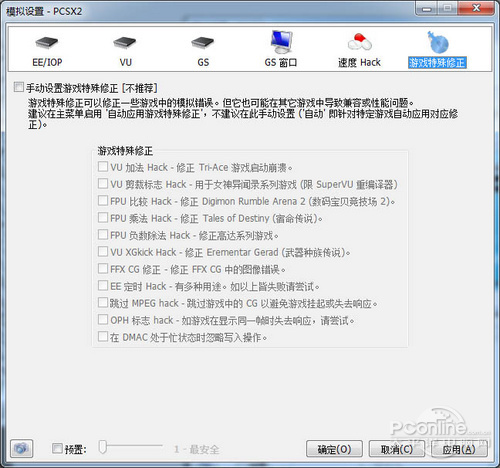Toggle FFX CG 修正 checkbox

point(103,268)
